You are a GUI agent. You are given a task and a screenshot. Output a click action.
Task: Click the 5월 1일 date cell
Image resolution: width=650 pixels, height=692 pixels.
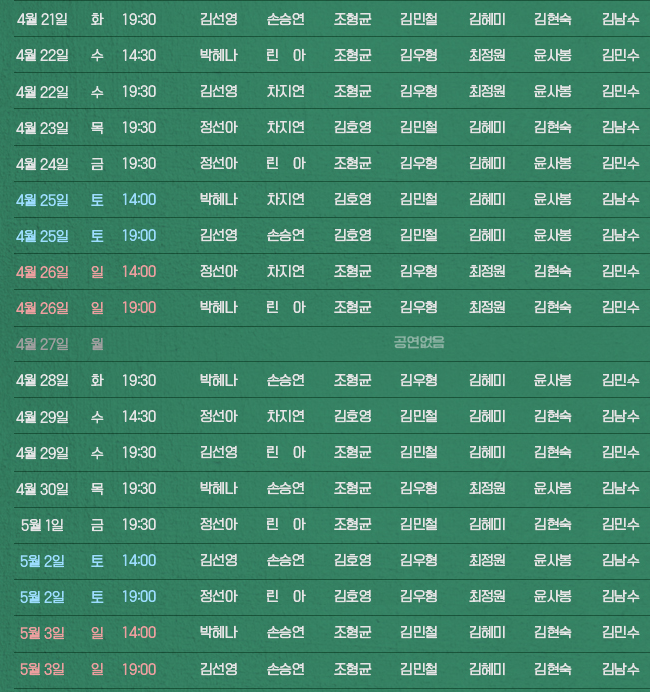tap(42, 524)
